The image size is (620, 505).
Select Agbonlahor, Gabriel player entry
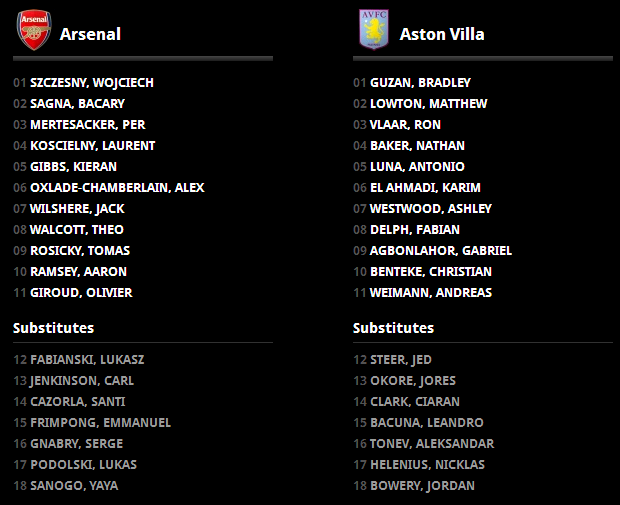[x=440, y=251]
